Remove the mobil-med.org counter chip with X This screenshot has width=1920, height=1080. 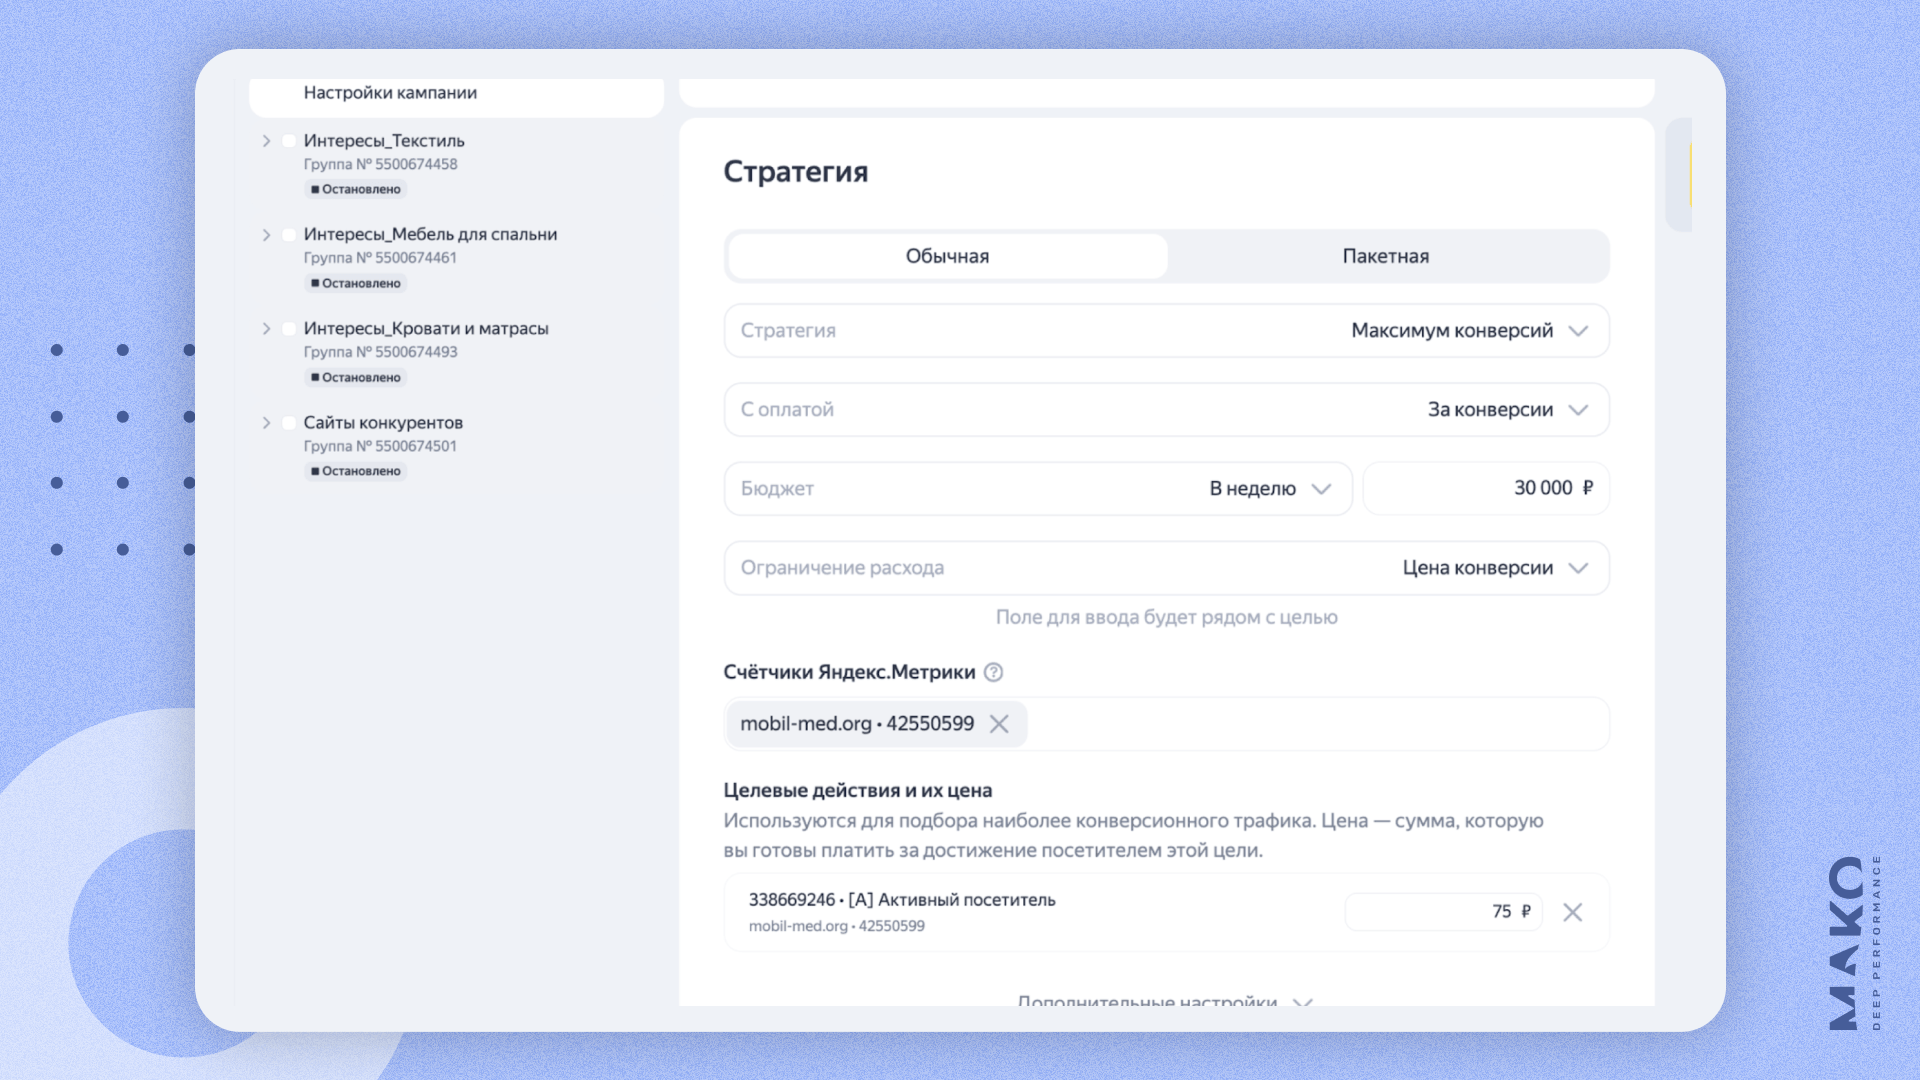click(999, 724)
